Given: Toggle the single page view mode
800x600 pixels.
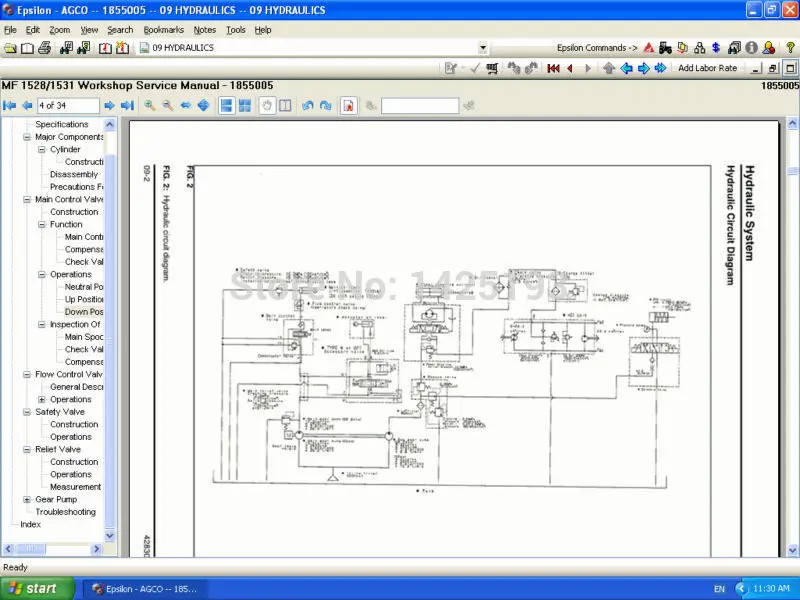Looking at the screenshot, I should tap(226, 106).
